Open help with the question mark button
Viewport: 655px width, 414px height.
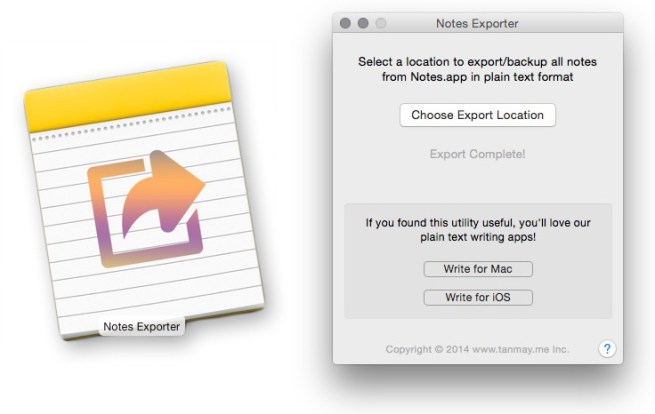[x=606, y=349]
